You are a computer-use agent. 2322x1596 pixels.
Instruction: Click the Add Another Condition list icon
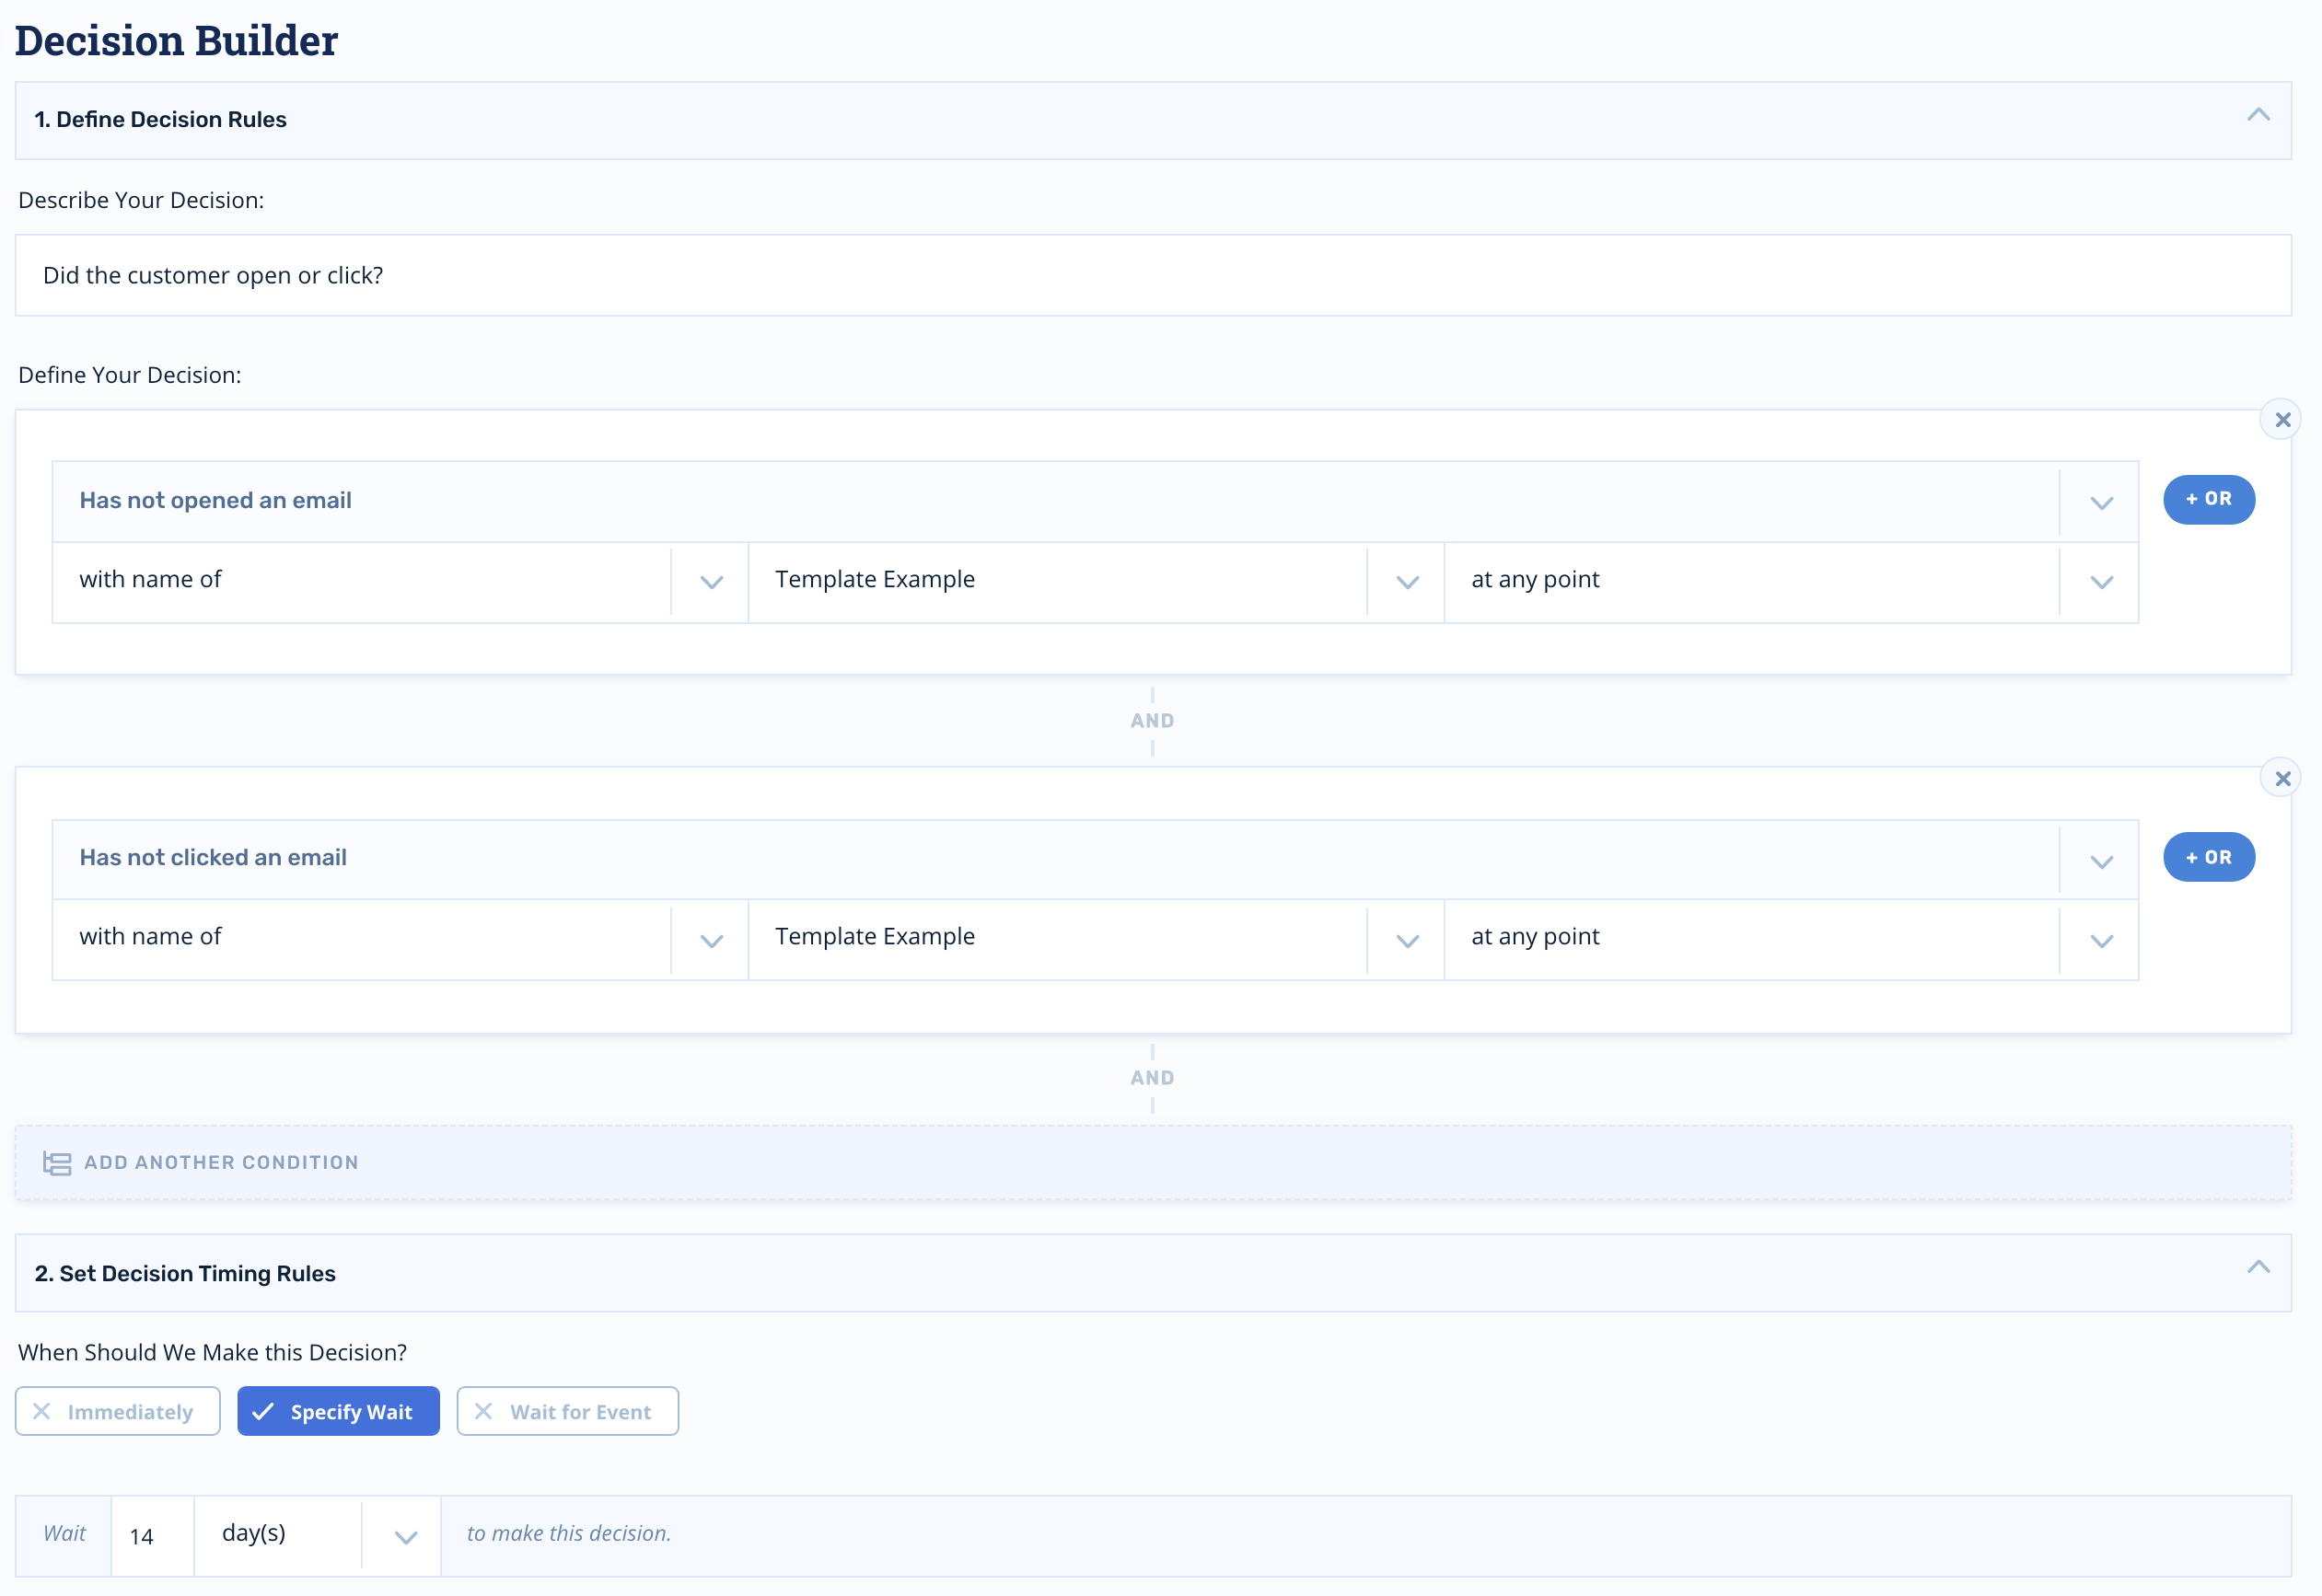[57, 1163]
